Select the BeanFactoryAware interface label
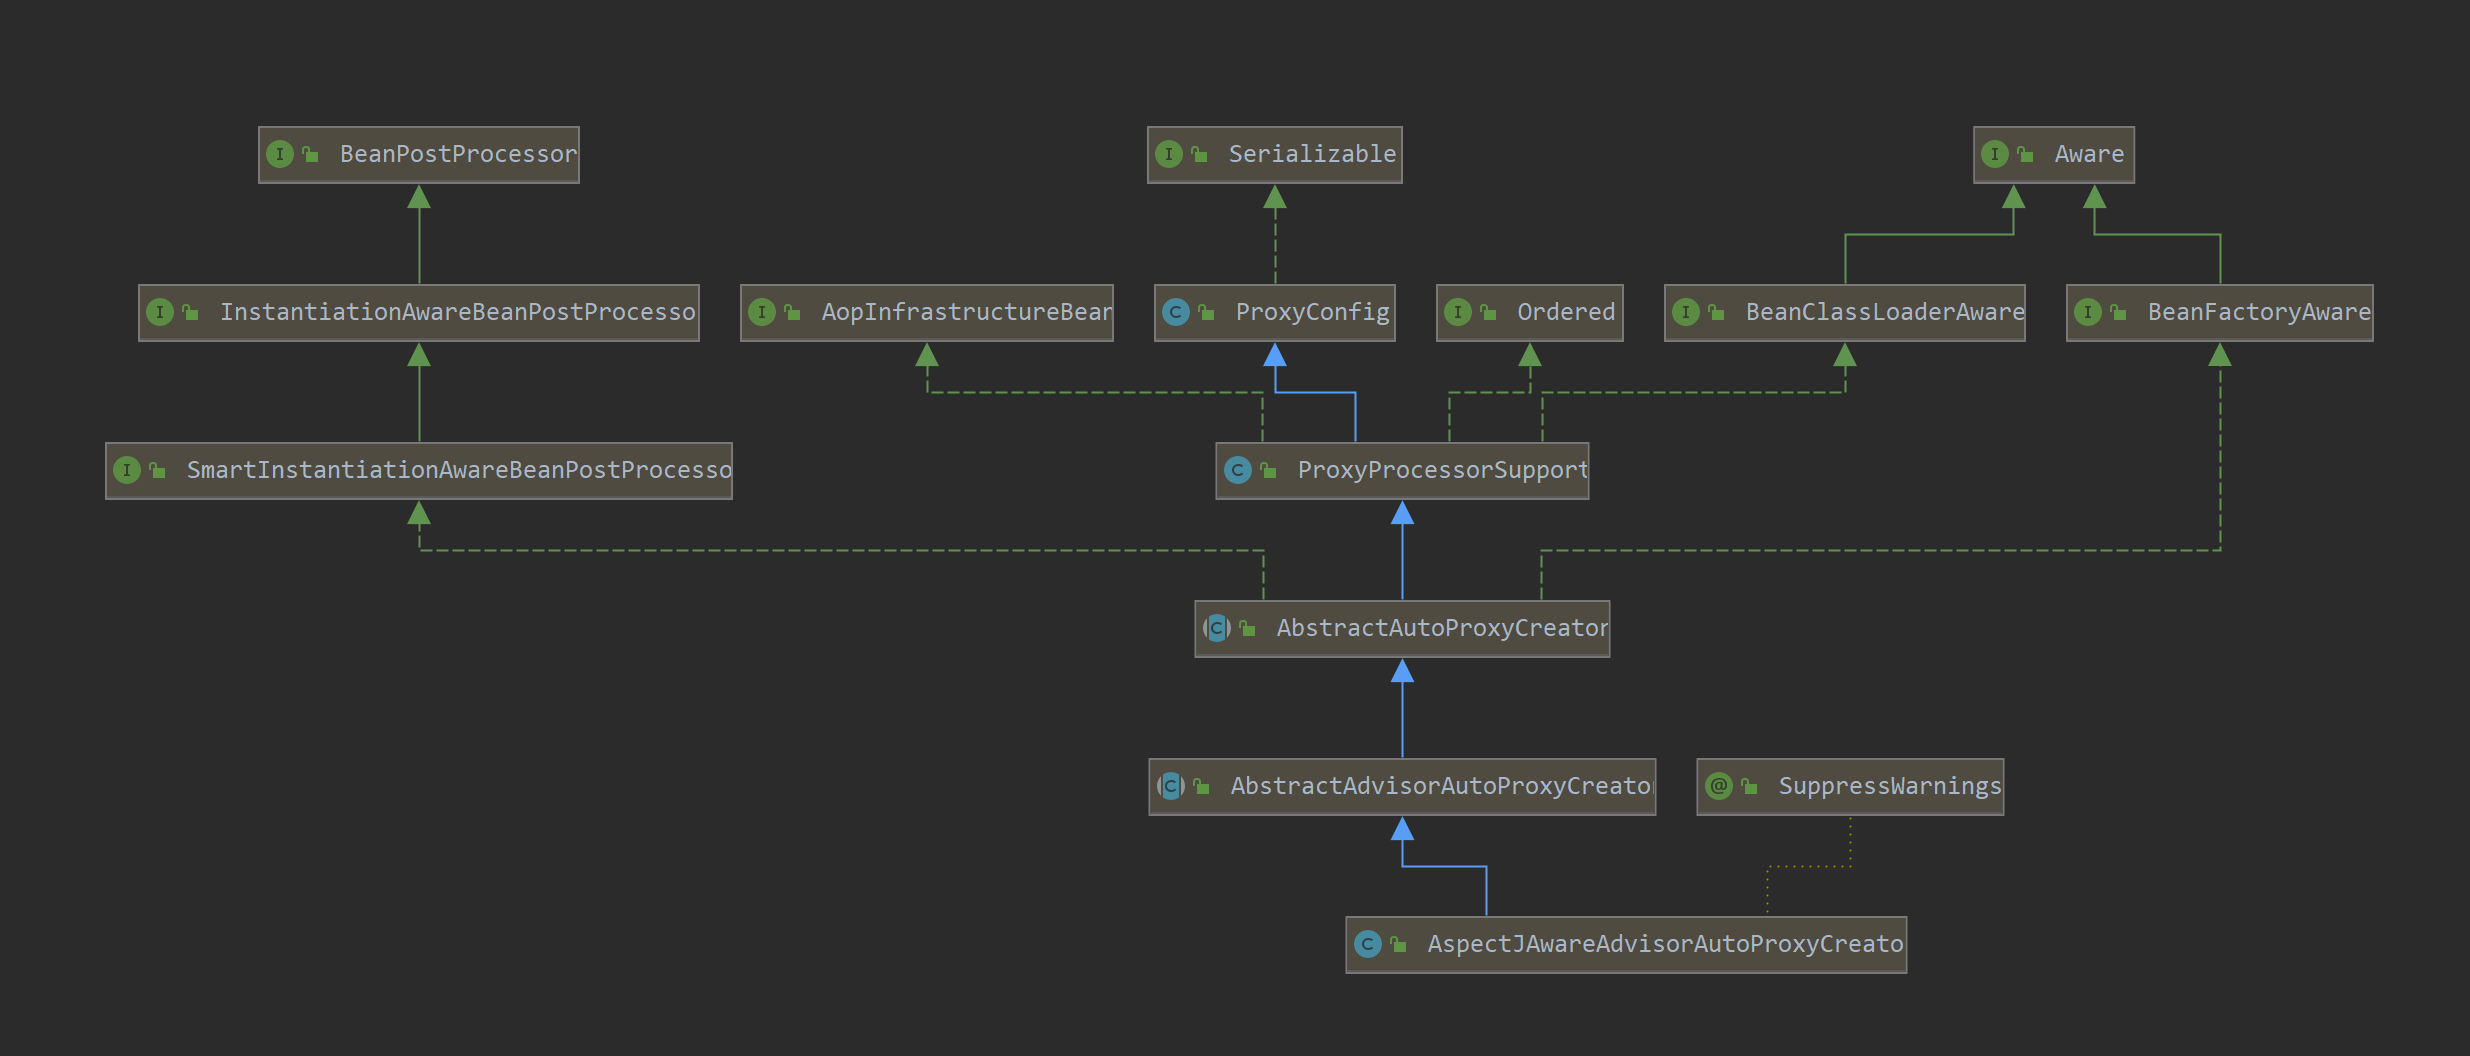This screenshot has height=1056, width=2470. 2259,312
